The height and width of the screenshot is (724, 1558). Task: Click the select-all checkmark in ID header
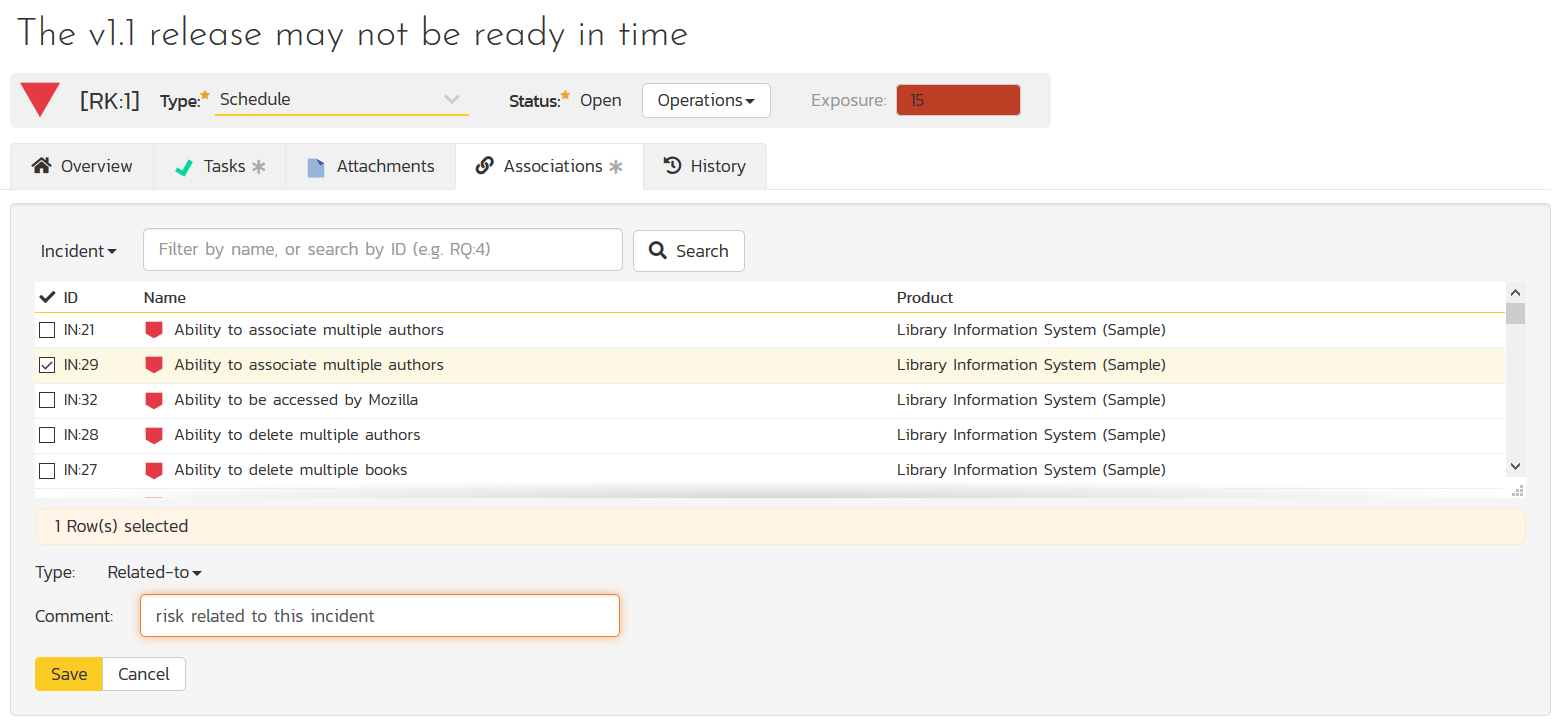pos(47,297)
